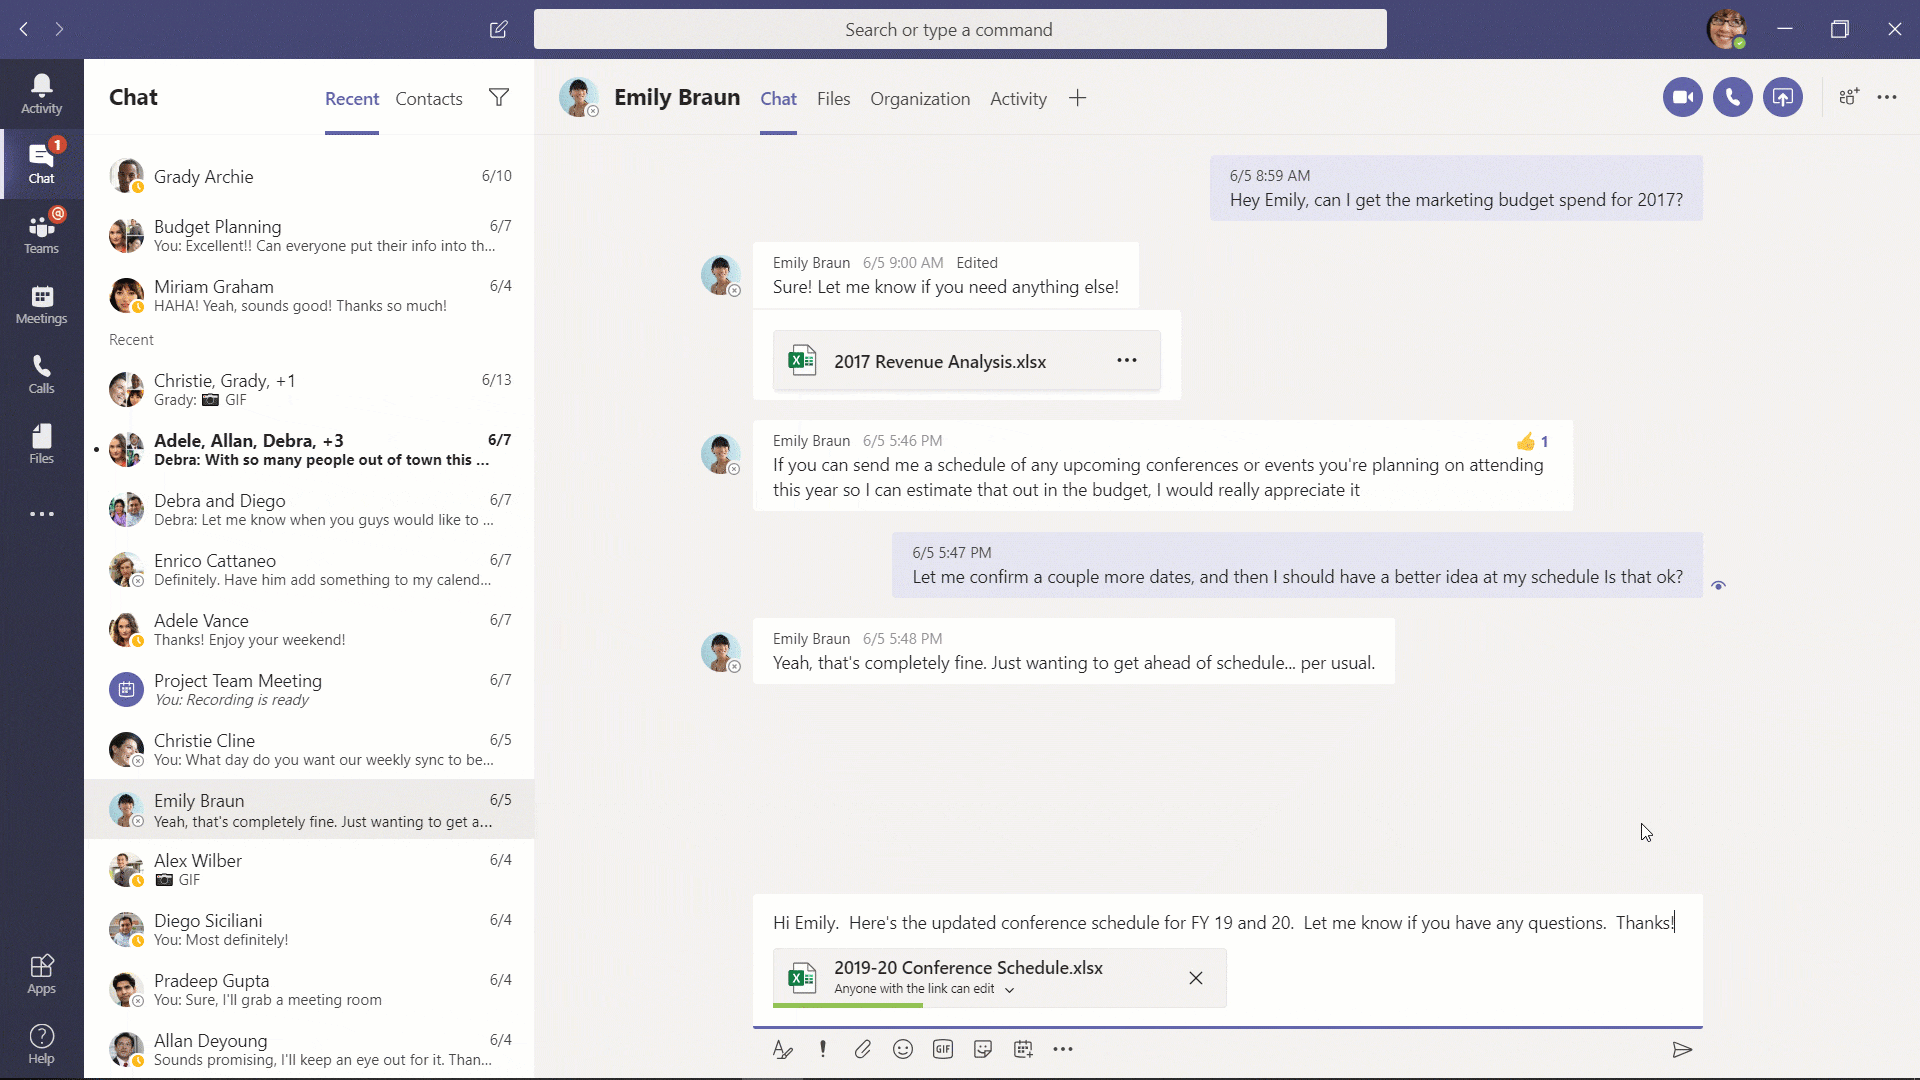1920x1080 pixels.
Task: Expand sharing permissions dropdown on conference schedule
Action: 1011,988
